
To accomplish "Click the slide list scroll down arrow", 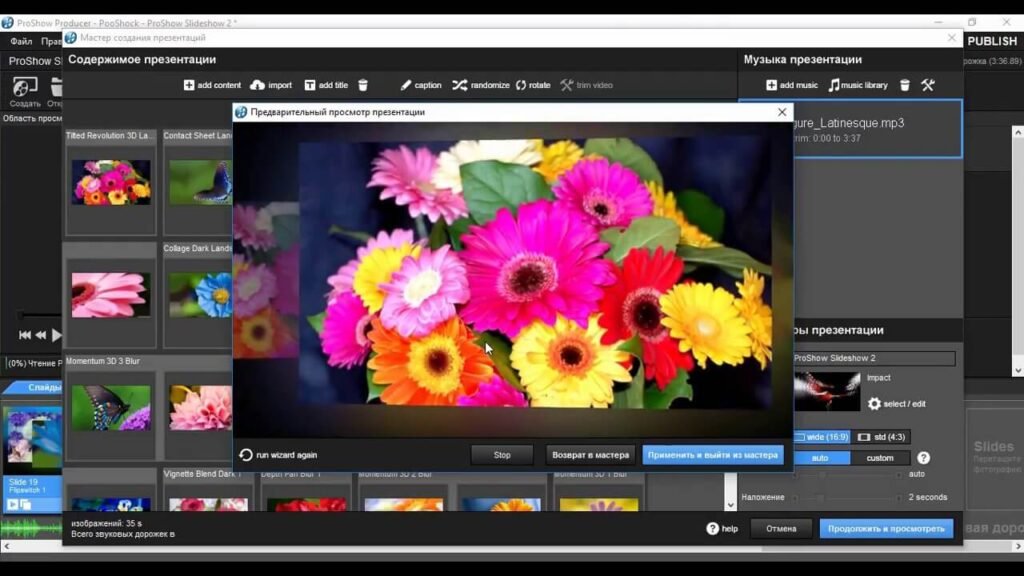I will (x=730, y=505).
